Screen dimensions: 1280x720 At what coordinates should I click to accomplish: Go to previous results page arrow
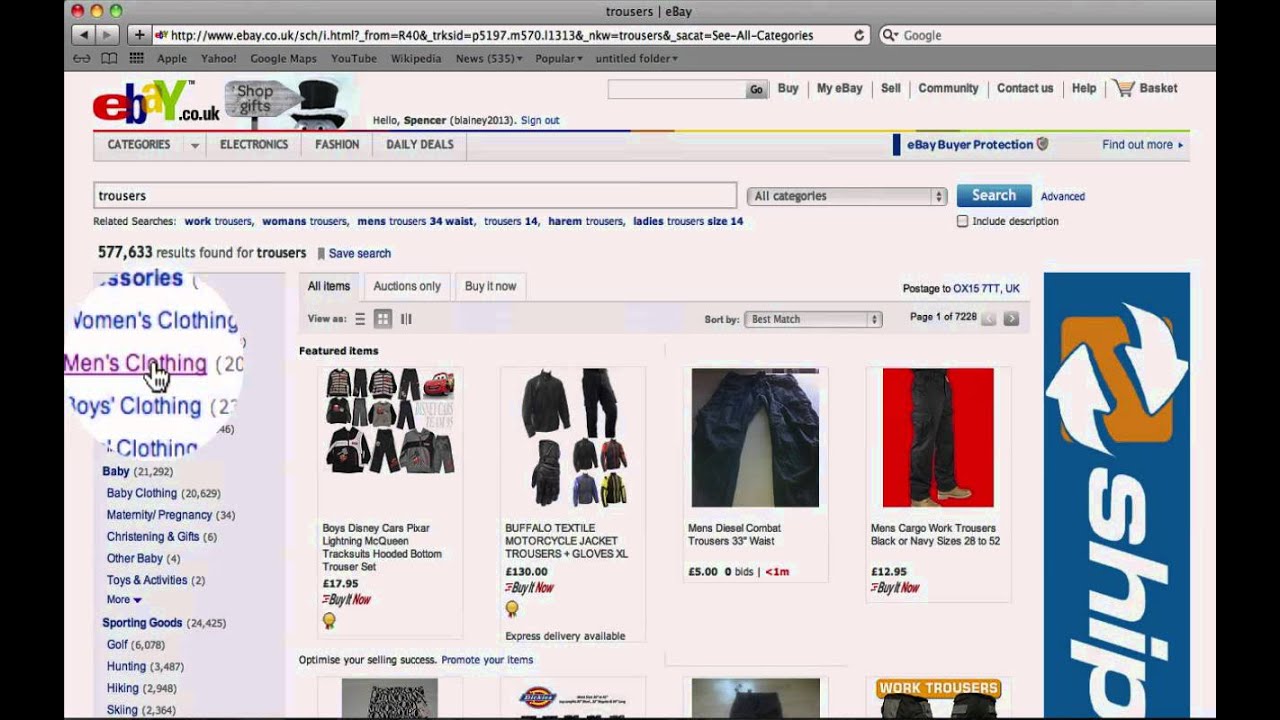(989, 319)
